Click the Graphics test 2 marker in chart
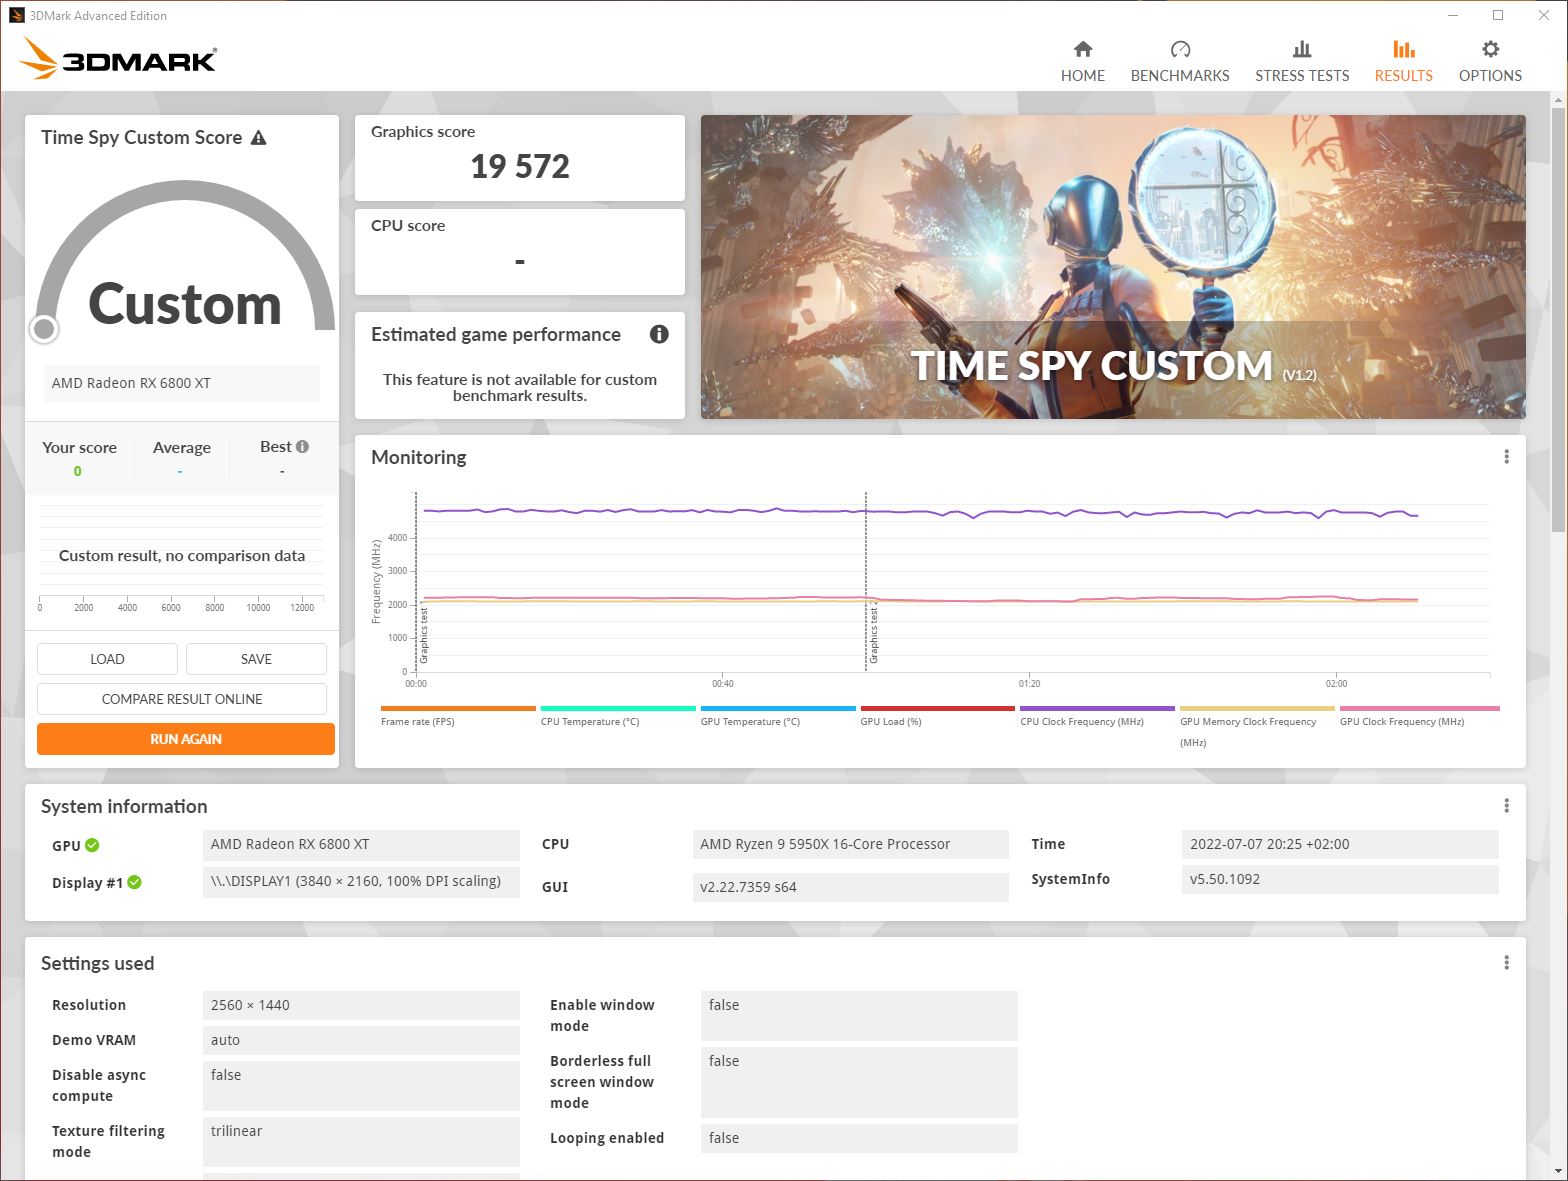 873,634
